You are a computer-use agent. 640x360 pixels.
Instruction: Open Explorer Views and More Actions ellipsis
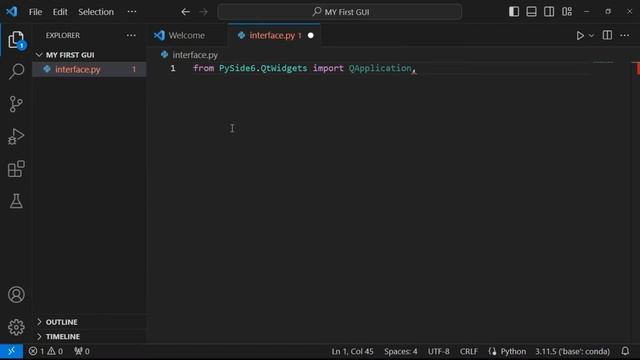(131, 36)
